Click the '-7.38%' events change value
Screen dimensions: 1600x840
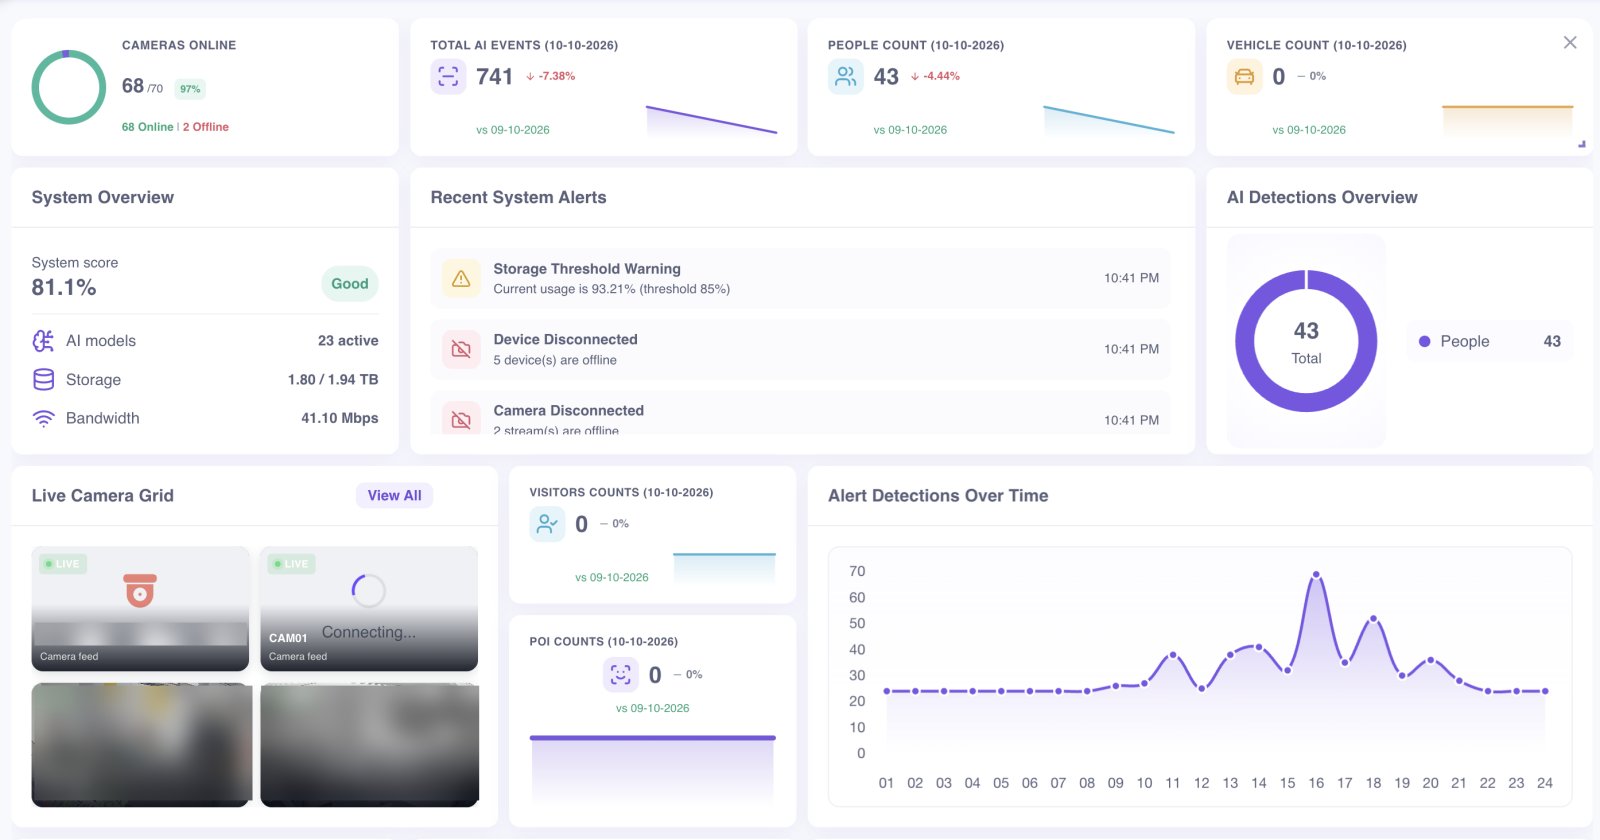pos(557,76)
